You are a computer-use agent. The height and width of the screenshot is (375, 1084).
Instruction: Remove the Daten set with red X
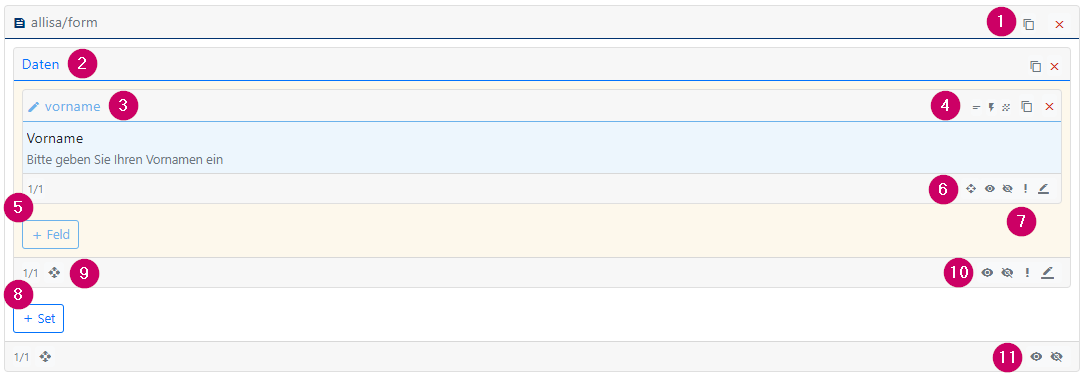pyautogui.click(x=1055, y=66)
